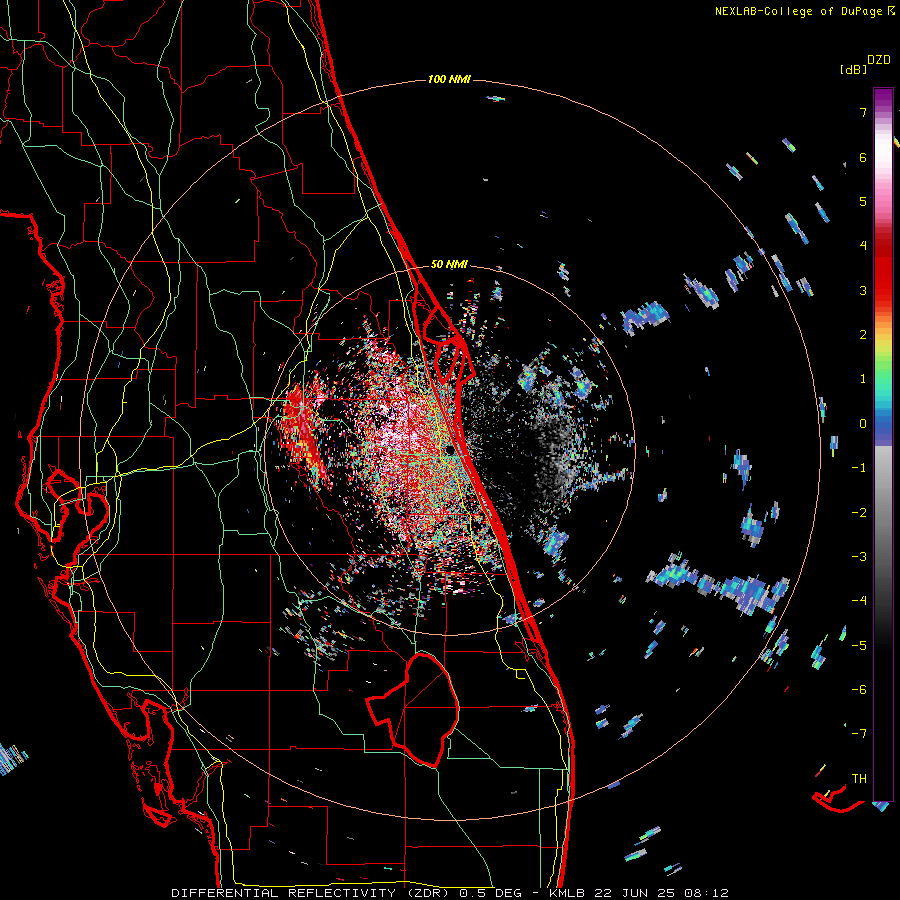The width and height of the screenshot is (900, 900).
Task: Click the TH threshold label on the color scale
Action: point(859,779)
